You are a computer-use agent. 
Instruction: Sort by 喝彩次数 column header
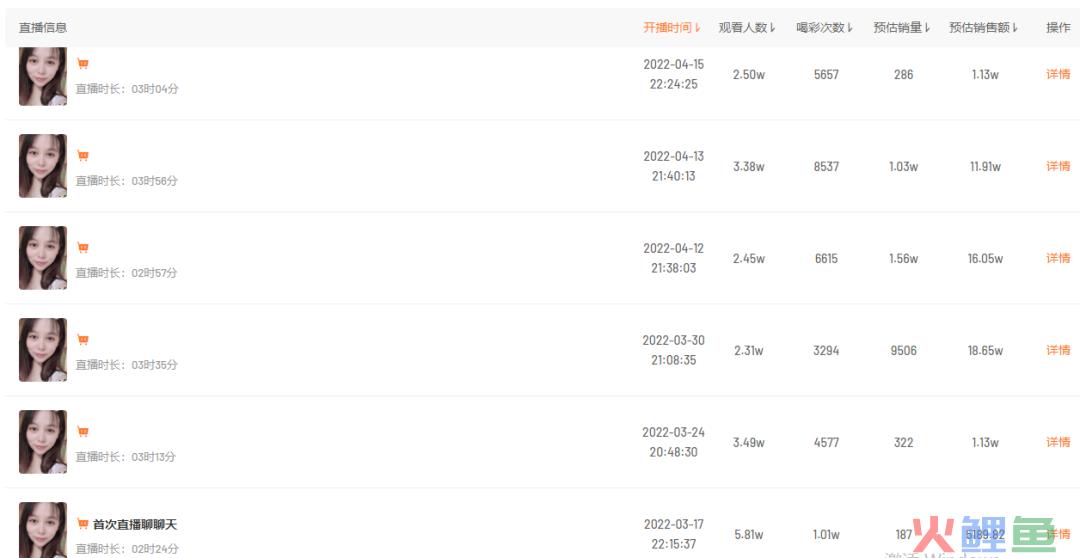pyautogui.click(x=824, y=28)
